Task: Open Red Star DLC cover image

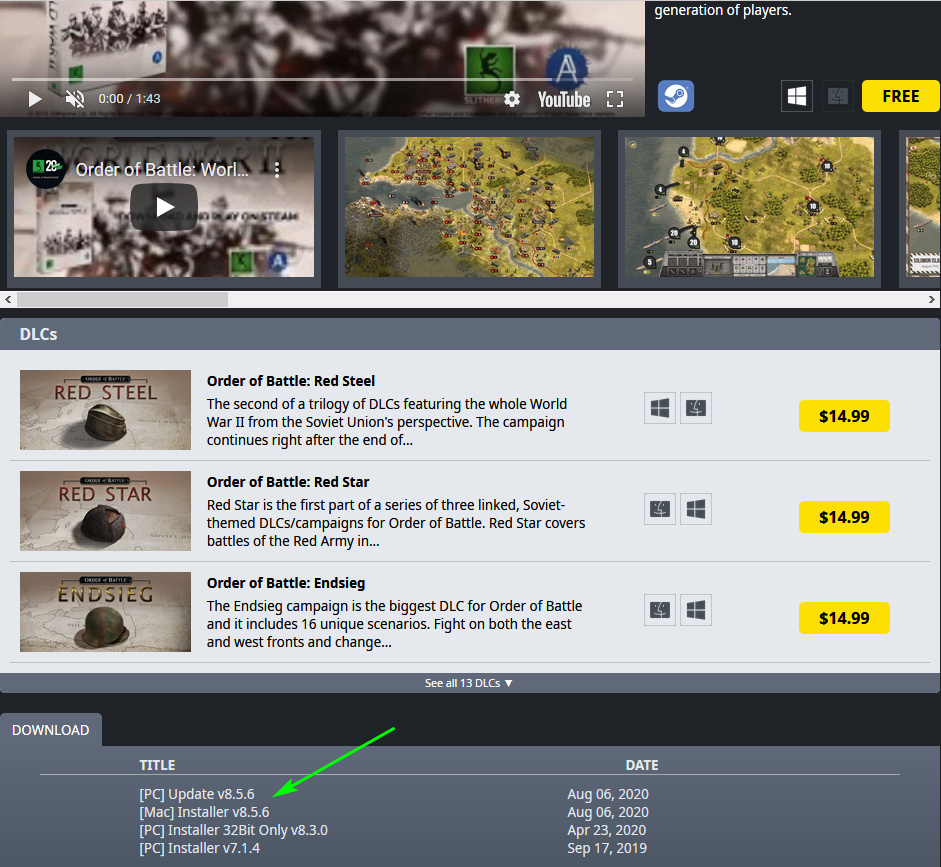Action: click(105, 511)
